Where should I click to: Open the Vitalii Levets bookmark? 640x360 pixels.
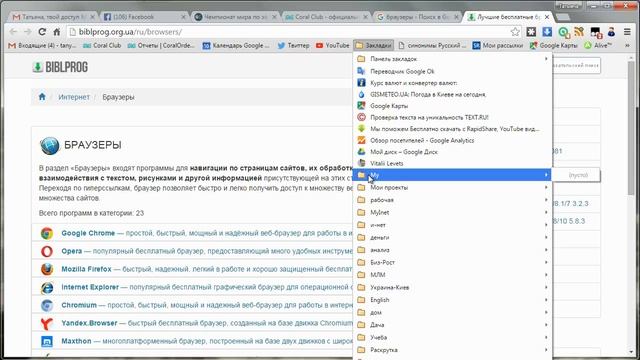[x=452, y=163]
